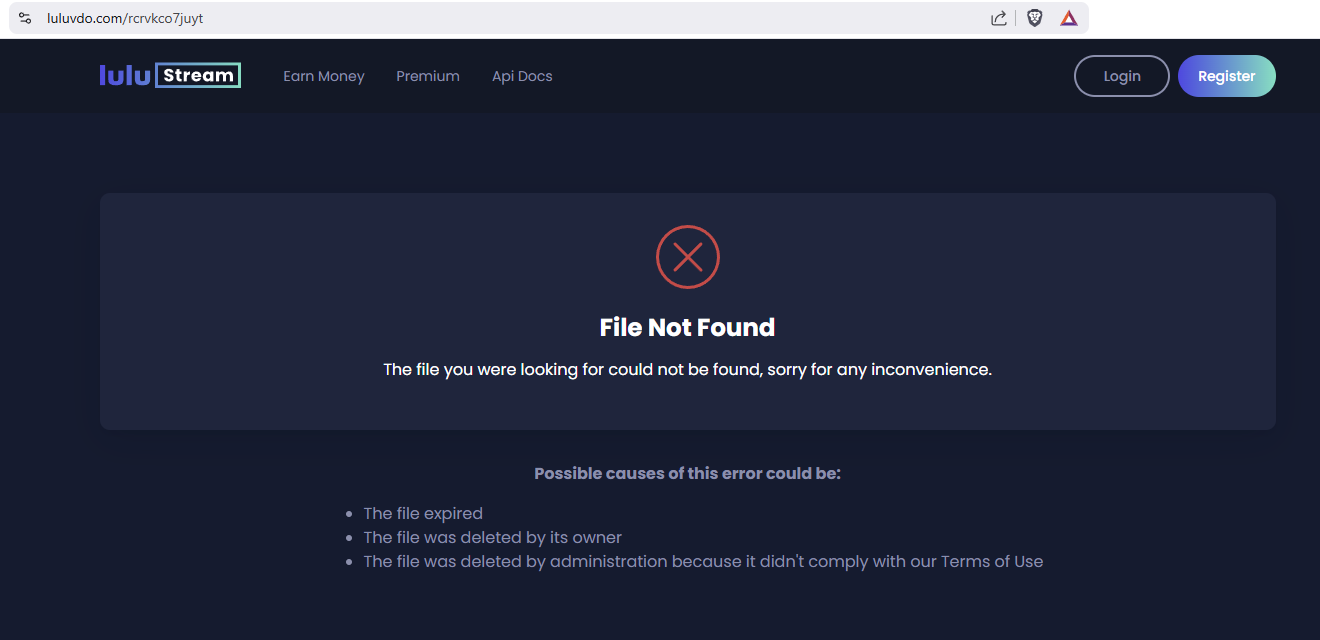Viewport: 1320px width, 640px height.
Task: Click the purple 'lulu' logo text
Action: [x=125, y=76]
